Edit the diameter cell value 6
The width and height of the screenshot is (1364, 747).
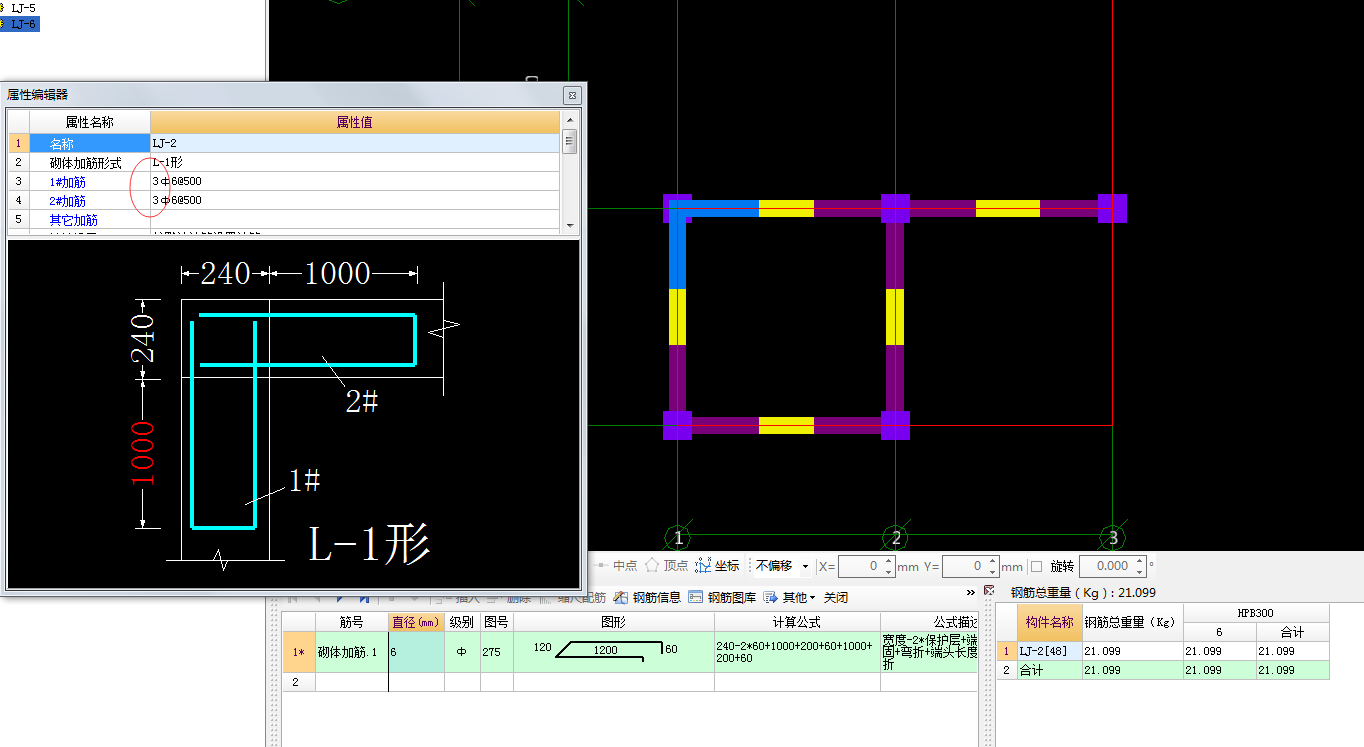point(416,652)
